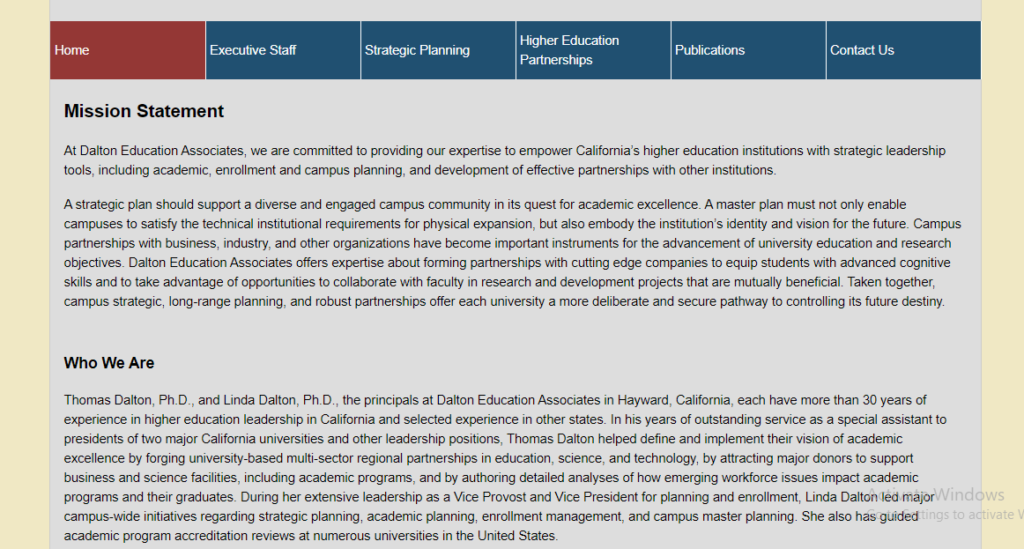Viewport: 1024px width, 549px height.
Task: Click the Contact Us navigation link
Action: (x=902, y=50)
